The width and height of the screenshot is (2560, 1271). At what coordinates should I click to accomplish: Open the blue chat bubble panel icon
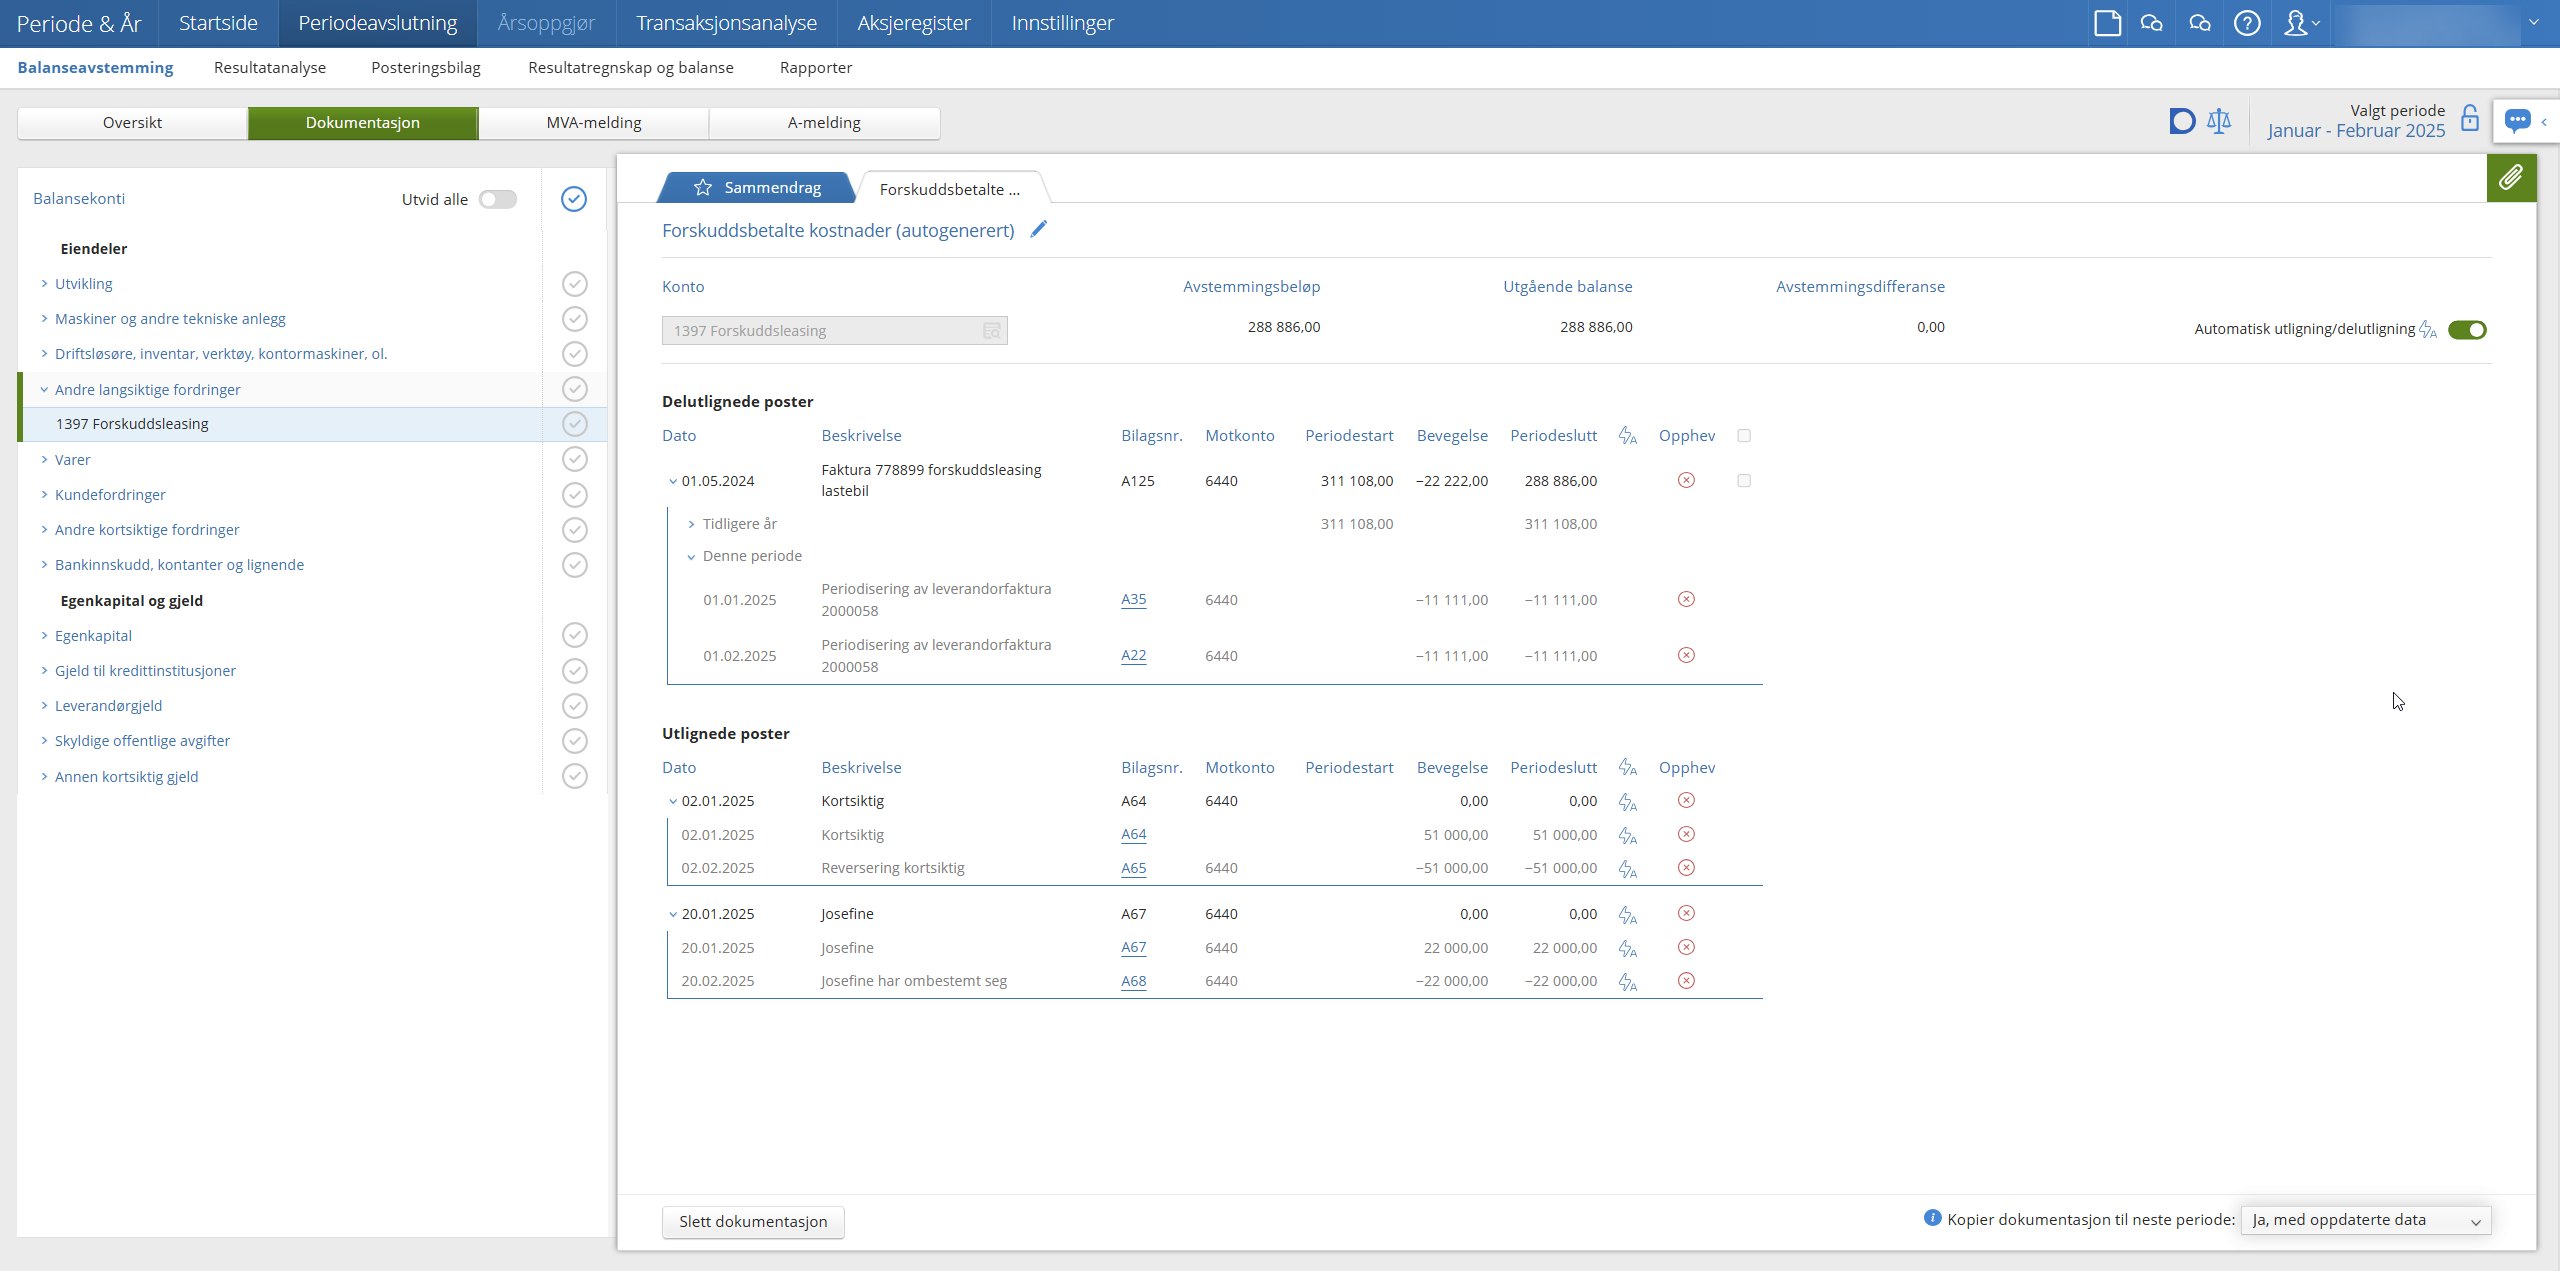click(x=2517, y=121)
